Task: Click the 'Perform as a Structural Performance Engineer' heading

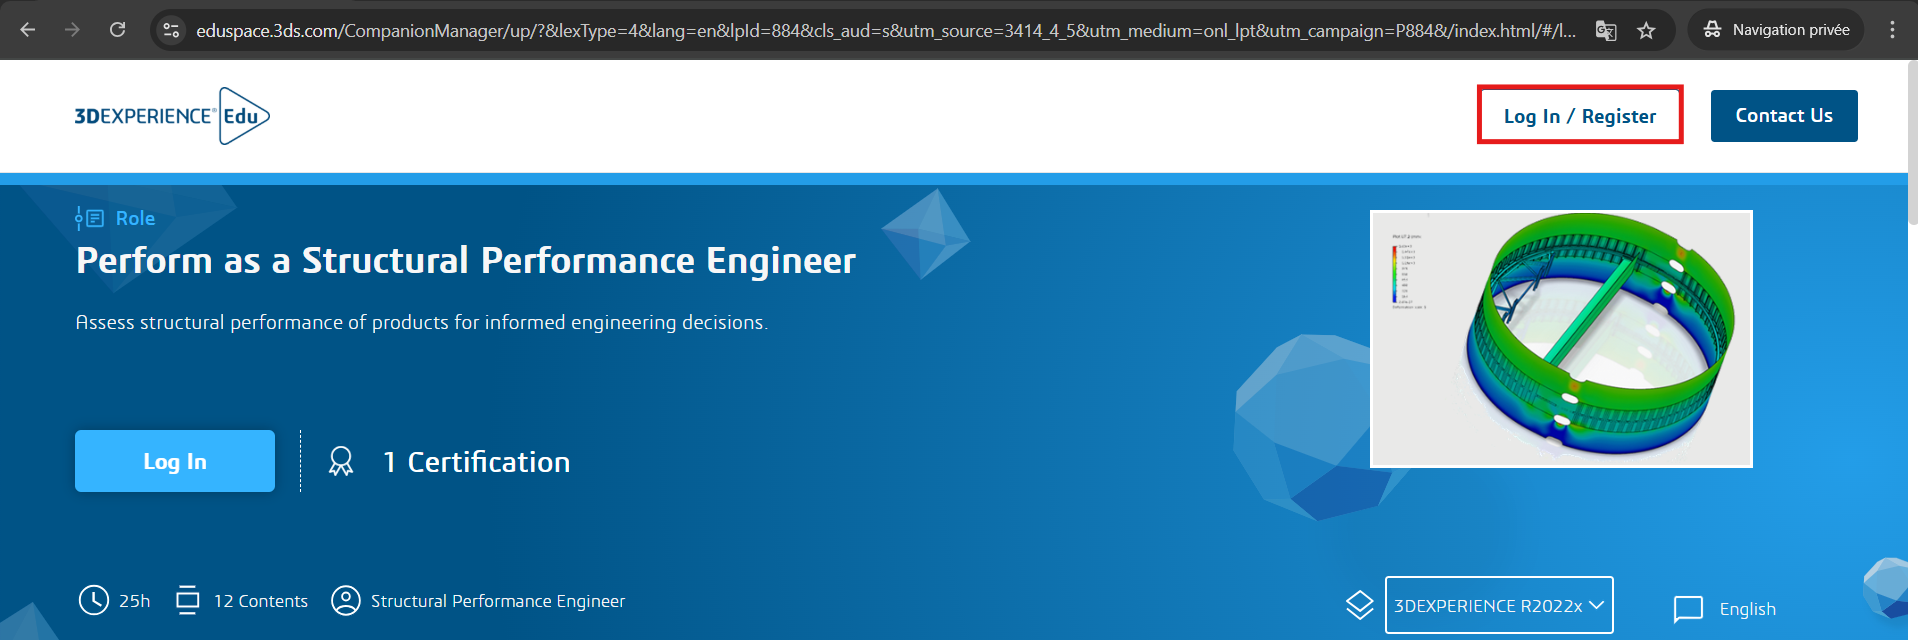Action: tap(466, 260)
